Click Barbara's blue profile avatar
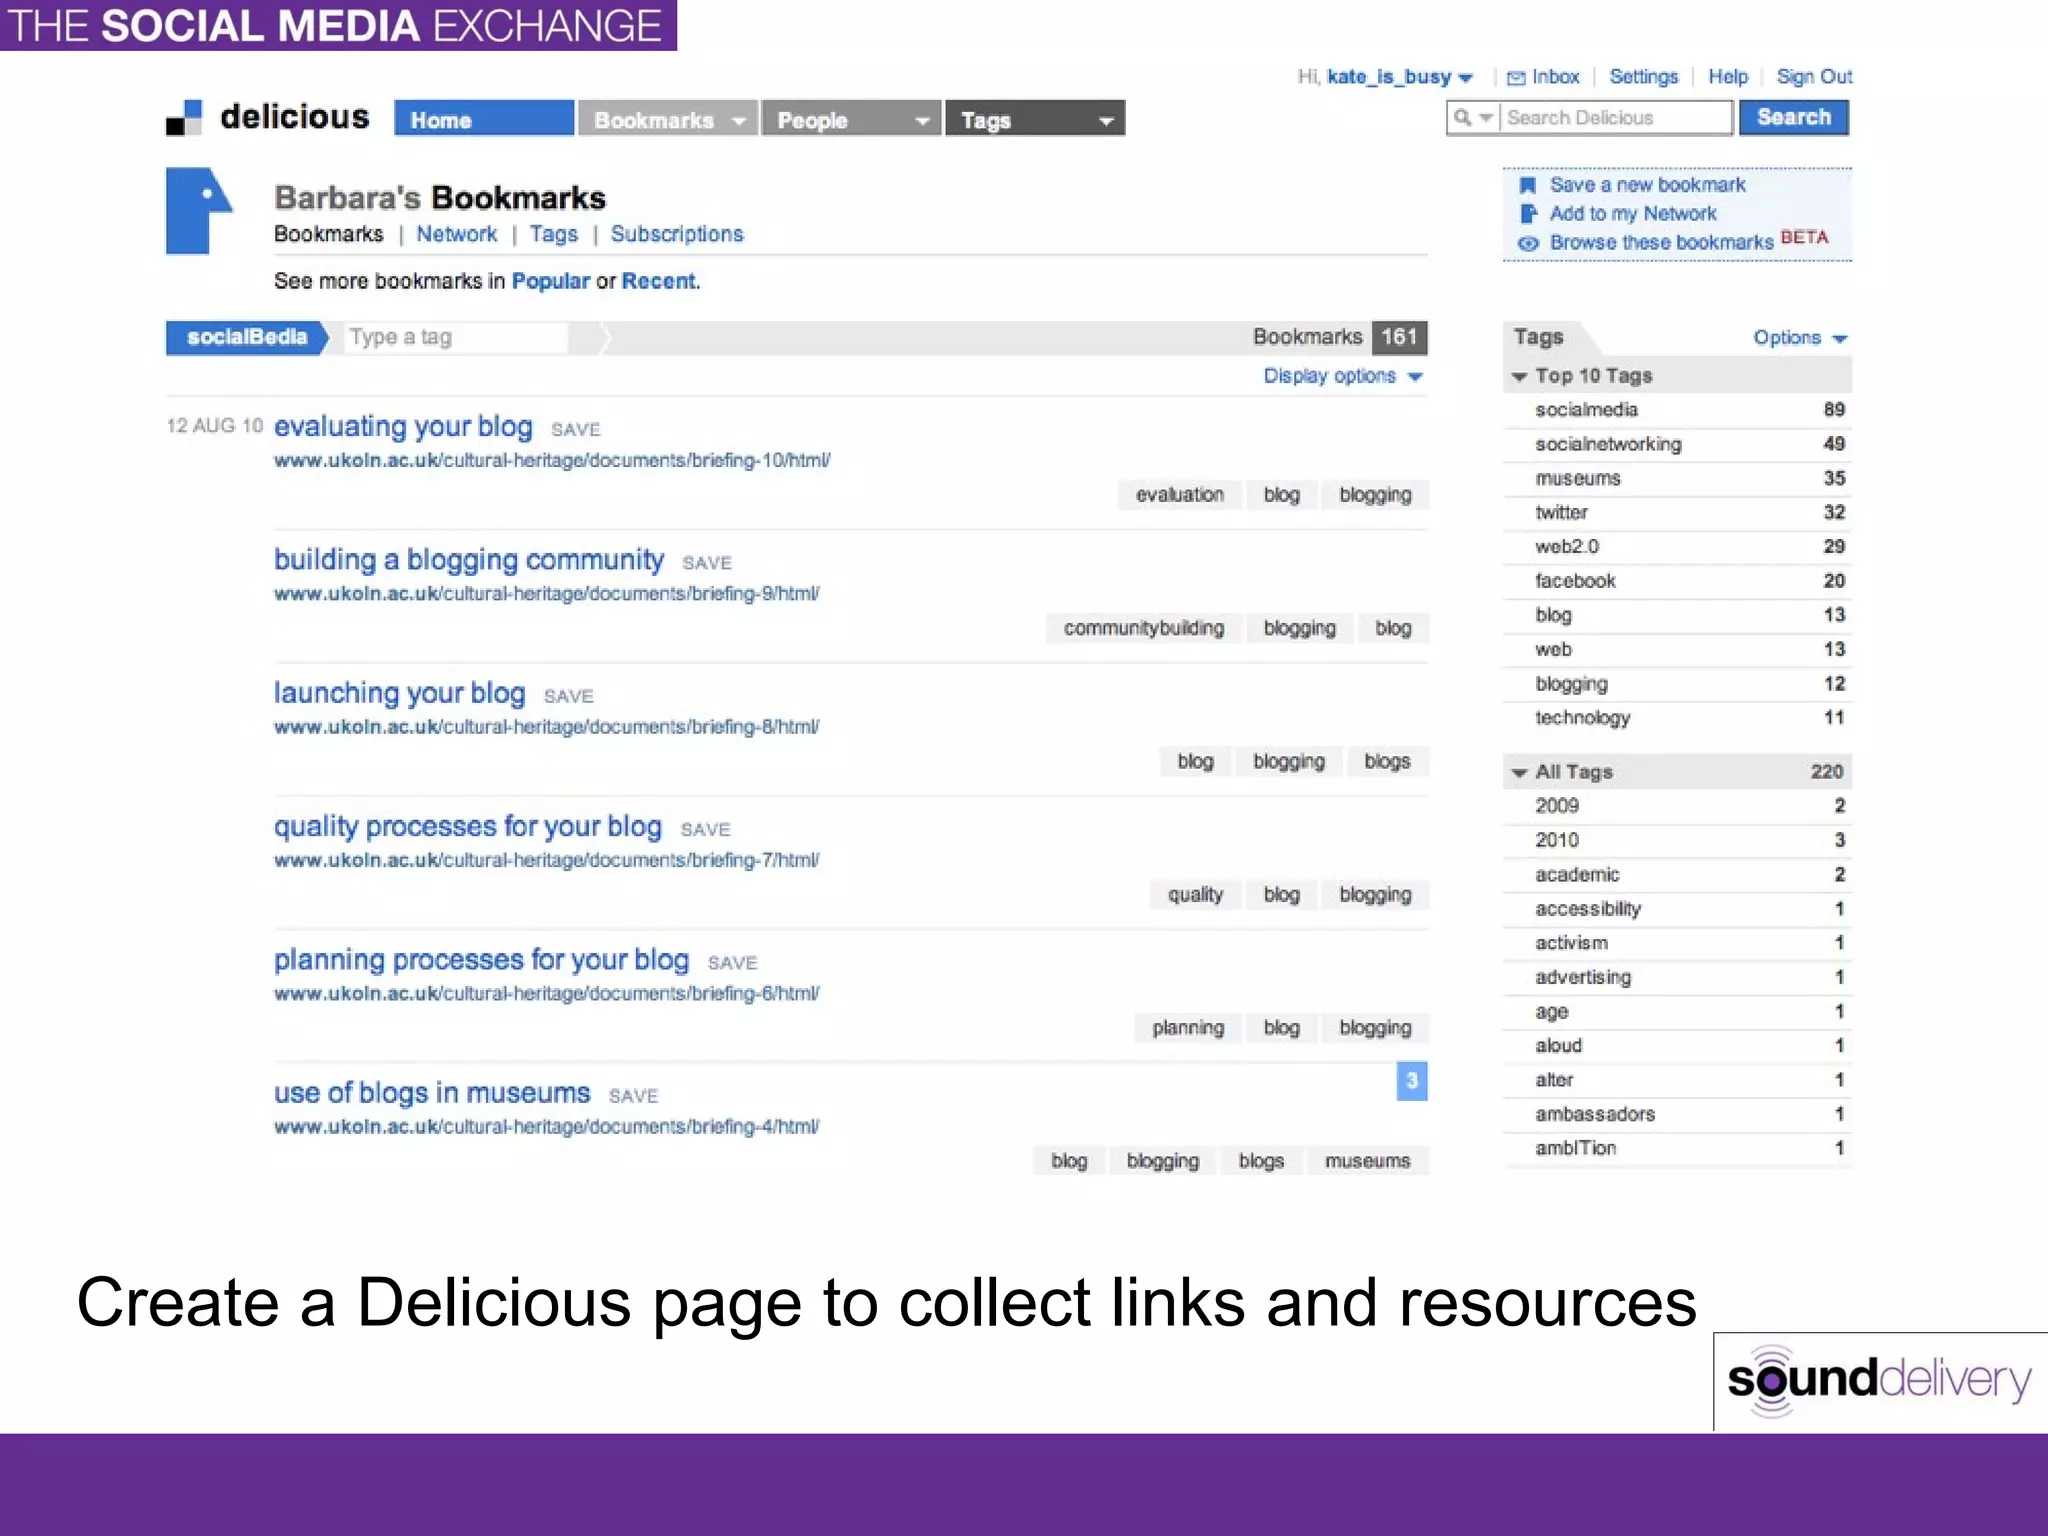 coord(199,211)
